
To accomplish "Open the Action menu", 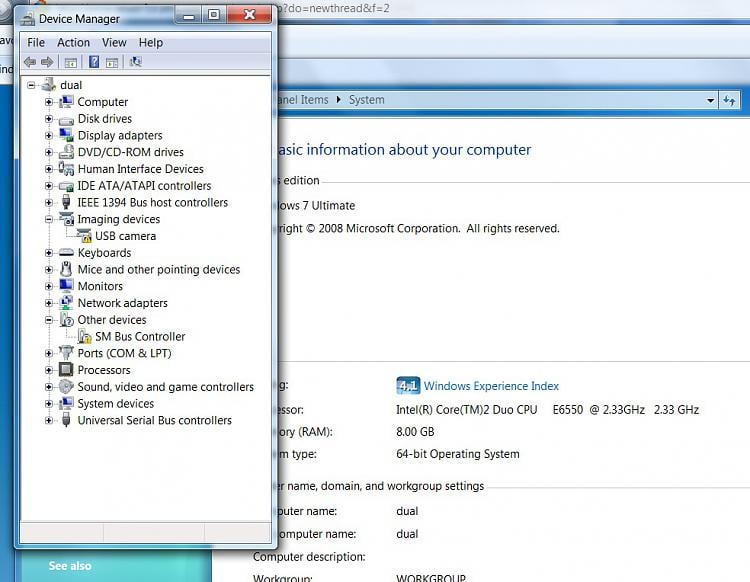I will point(73,43).
